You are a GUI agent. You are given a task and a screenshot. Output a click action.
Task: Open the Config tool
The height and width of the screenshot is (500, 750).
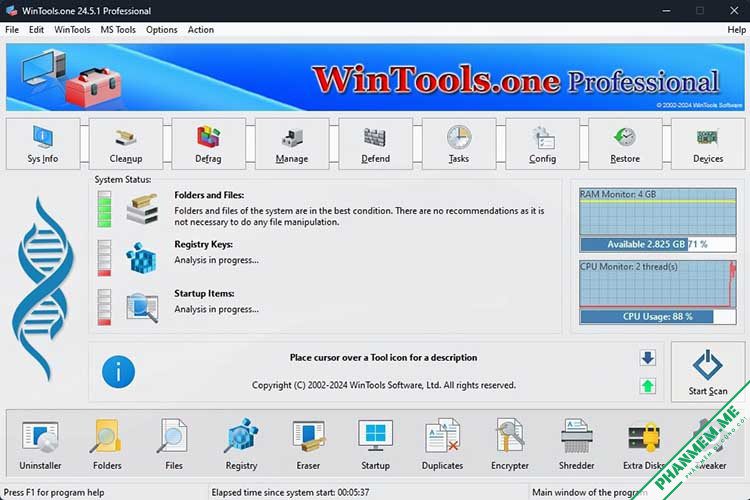pyautogui.click(x=542, y=144)
